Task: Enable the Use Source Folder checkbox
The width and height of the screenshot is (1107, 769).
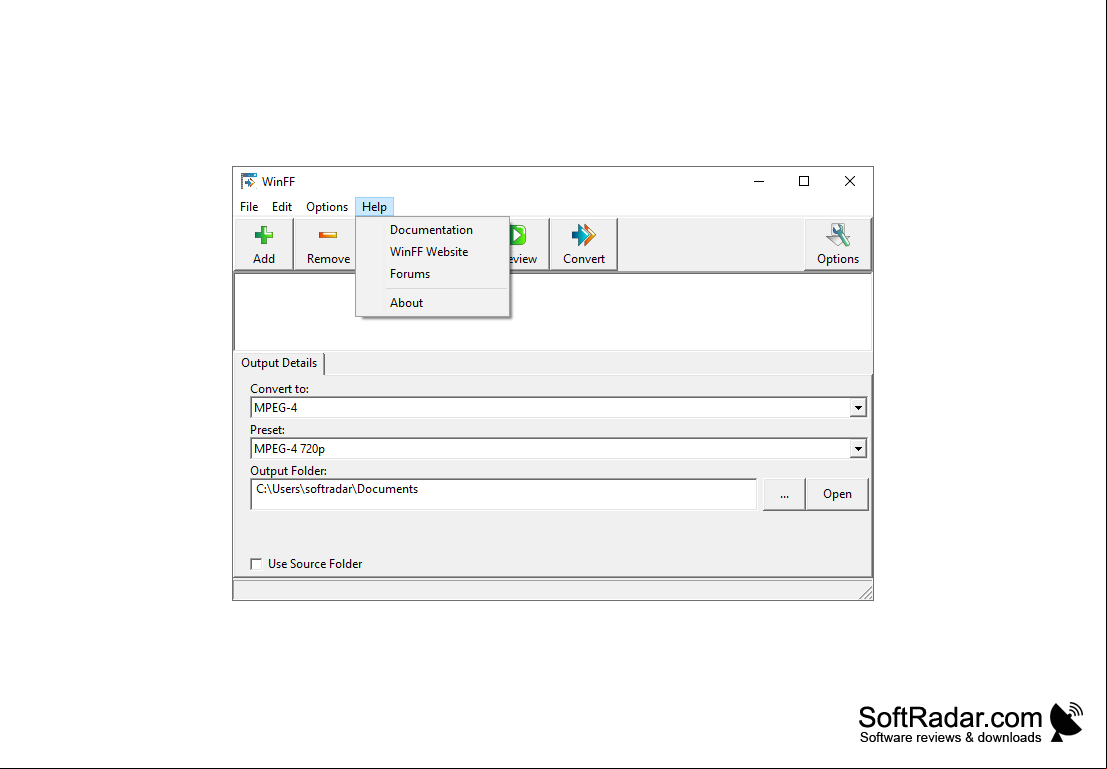Action: [x=256, y=564]
